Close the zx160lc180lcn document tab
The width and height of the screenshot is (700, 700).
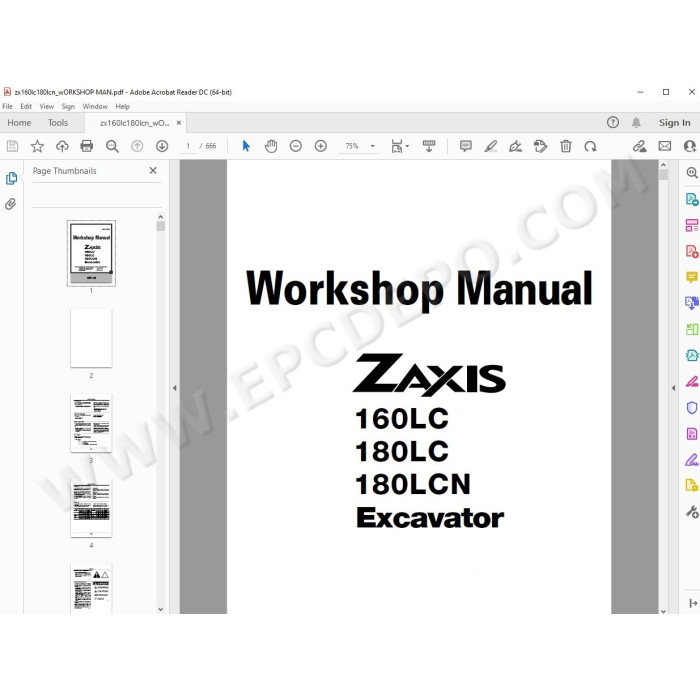pos(179,123)
